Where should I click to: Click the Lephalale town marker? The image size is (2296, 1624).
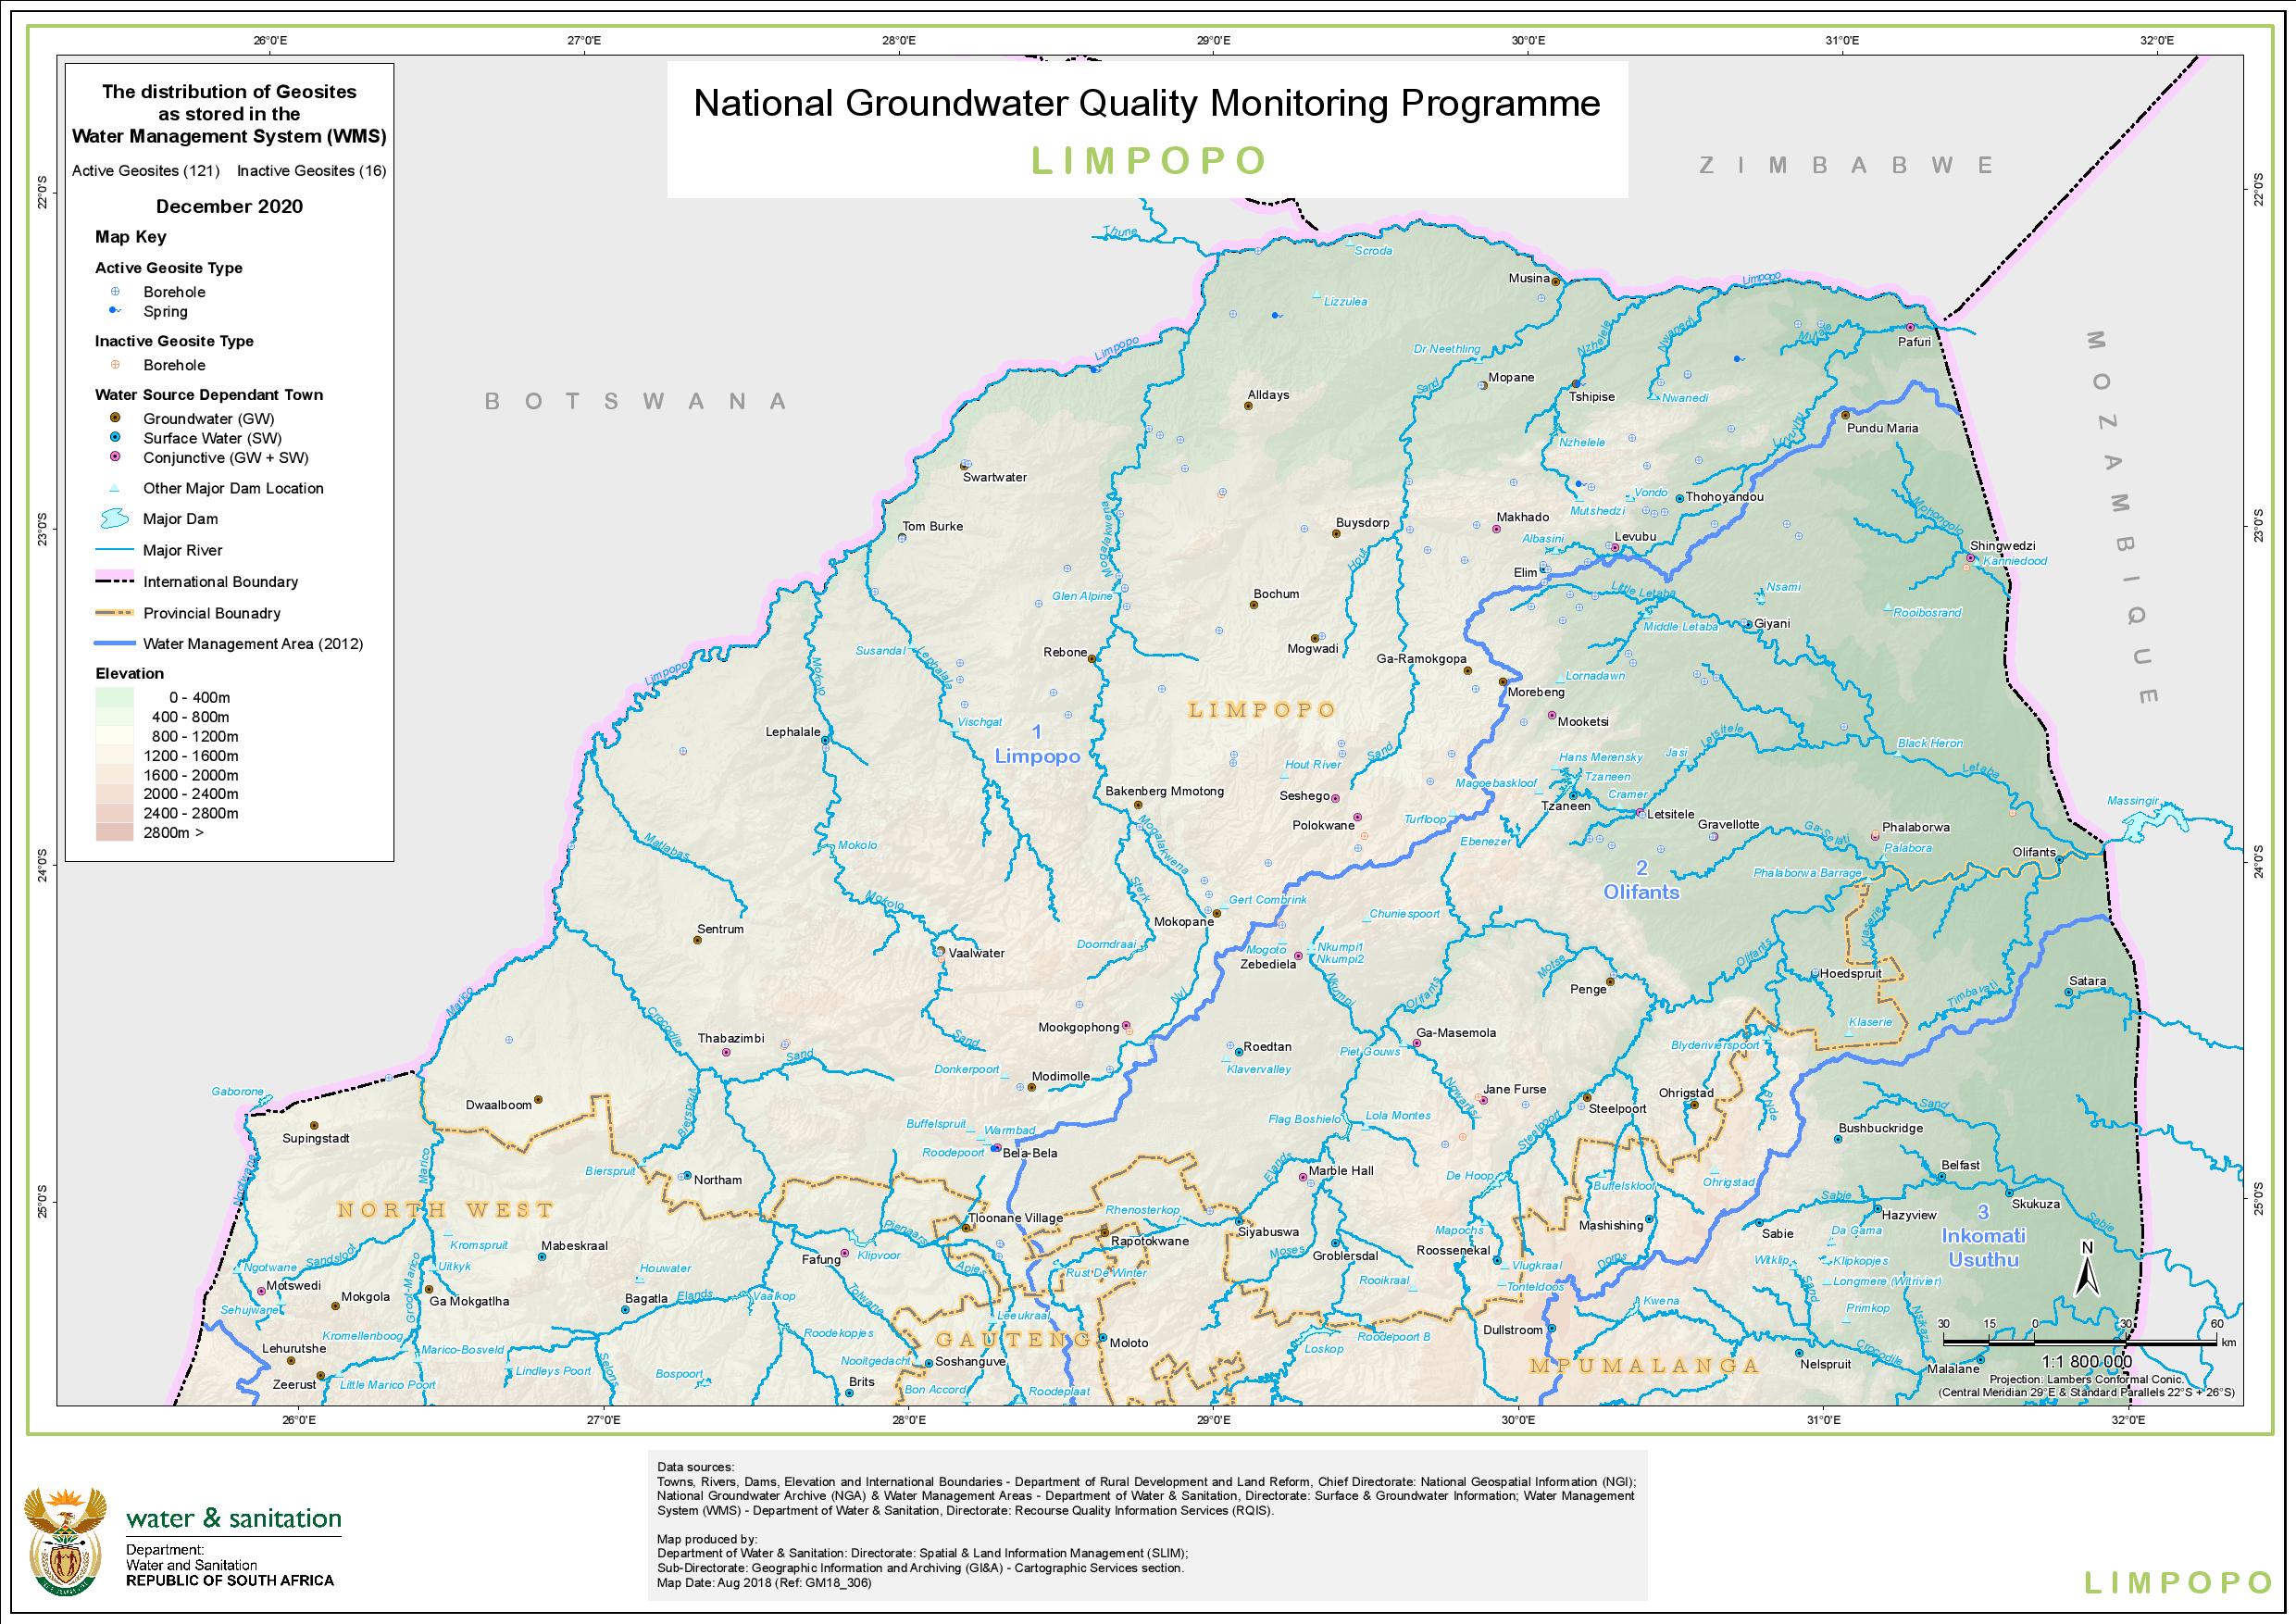point(826,740)
